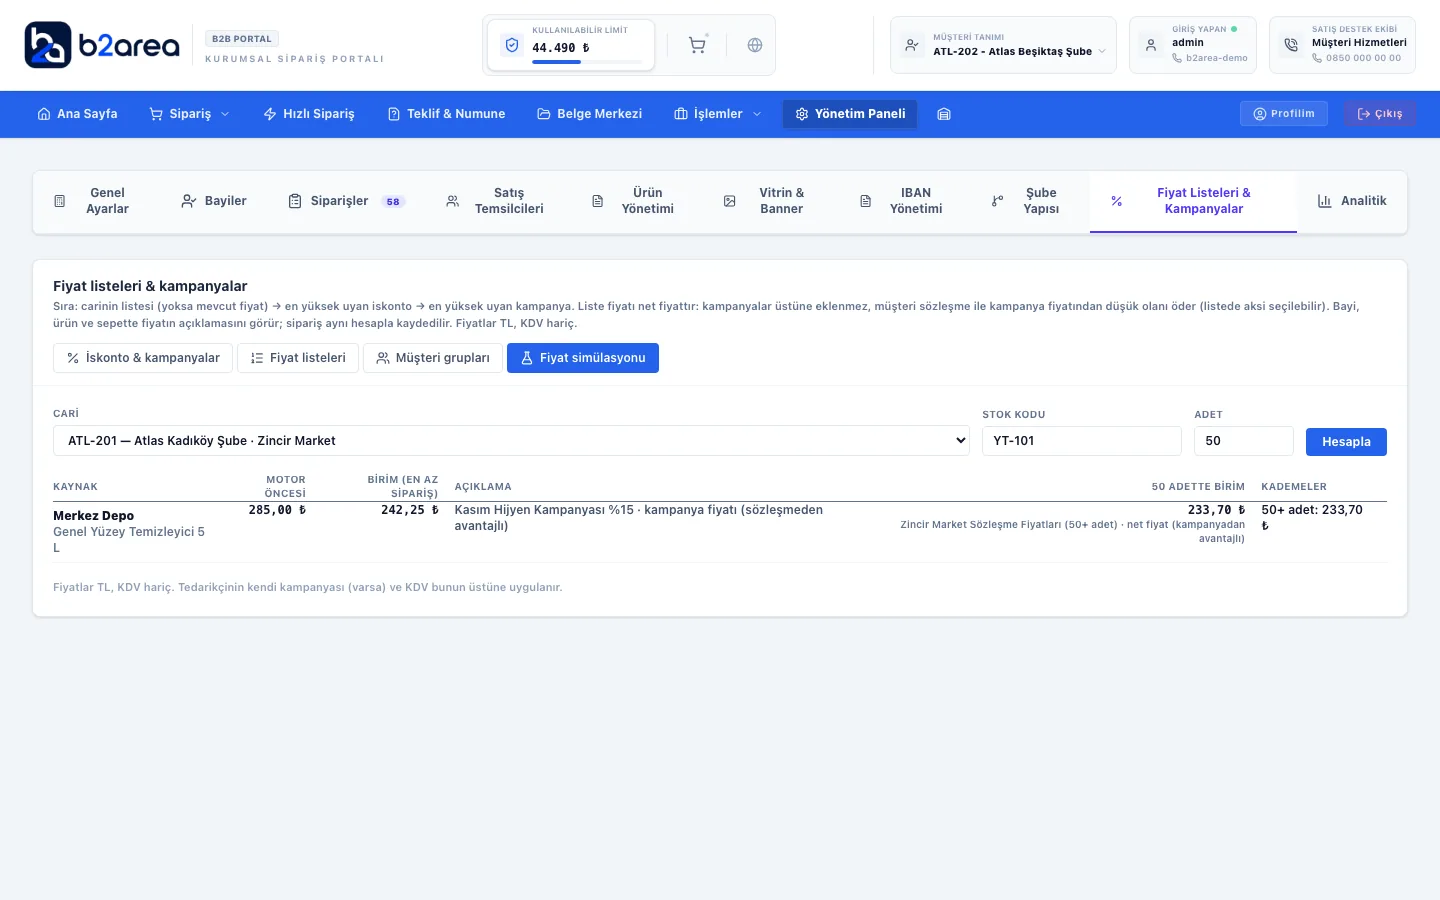Click the globe language icon
The image size is (1440, 900).
[755, 45]
